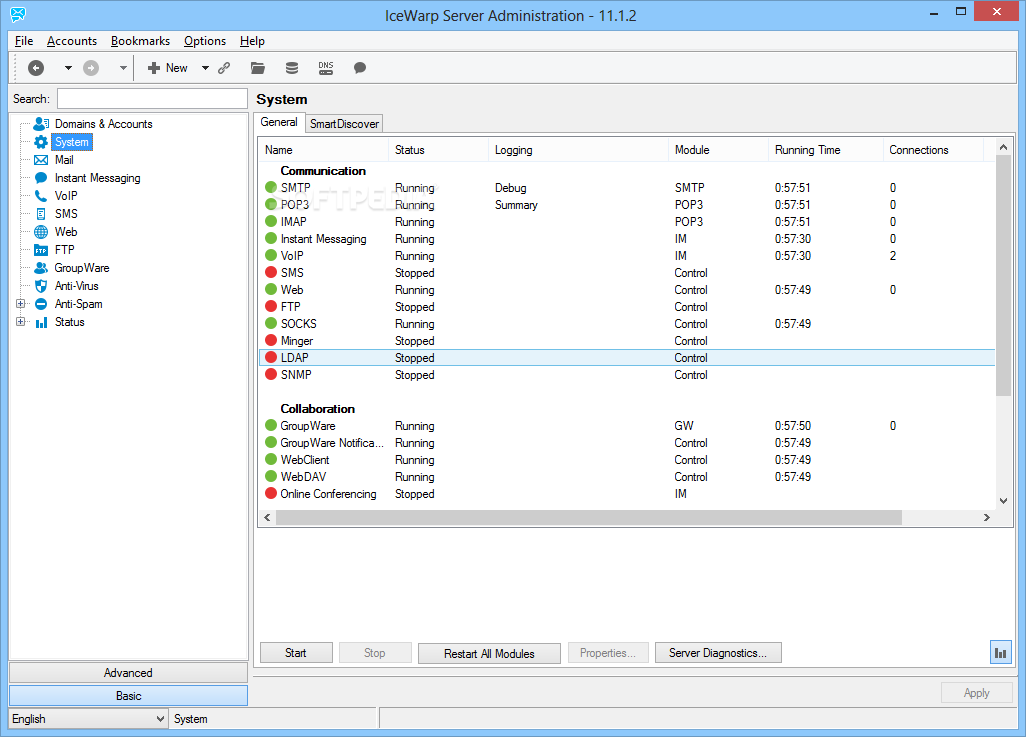Click the SMS service red status icon
1026x737 pixels.
pos(271,272)
